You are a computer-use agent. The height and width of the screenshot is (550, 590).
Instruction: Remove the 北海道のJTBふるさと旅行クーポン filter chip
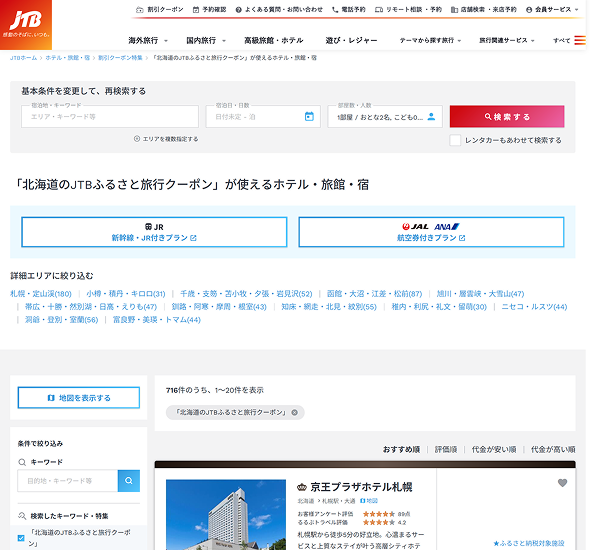coord(295,413)
